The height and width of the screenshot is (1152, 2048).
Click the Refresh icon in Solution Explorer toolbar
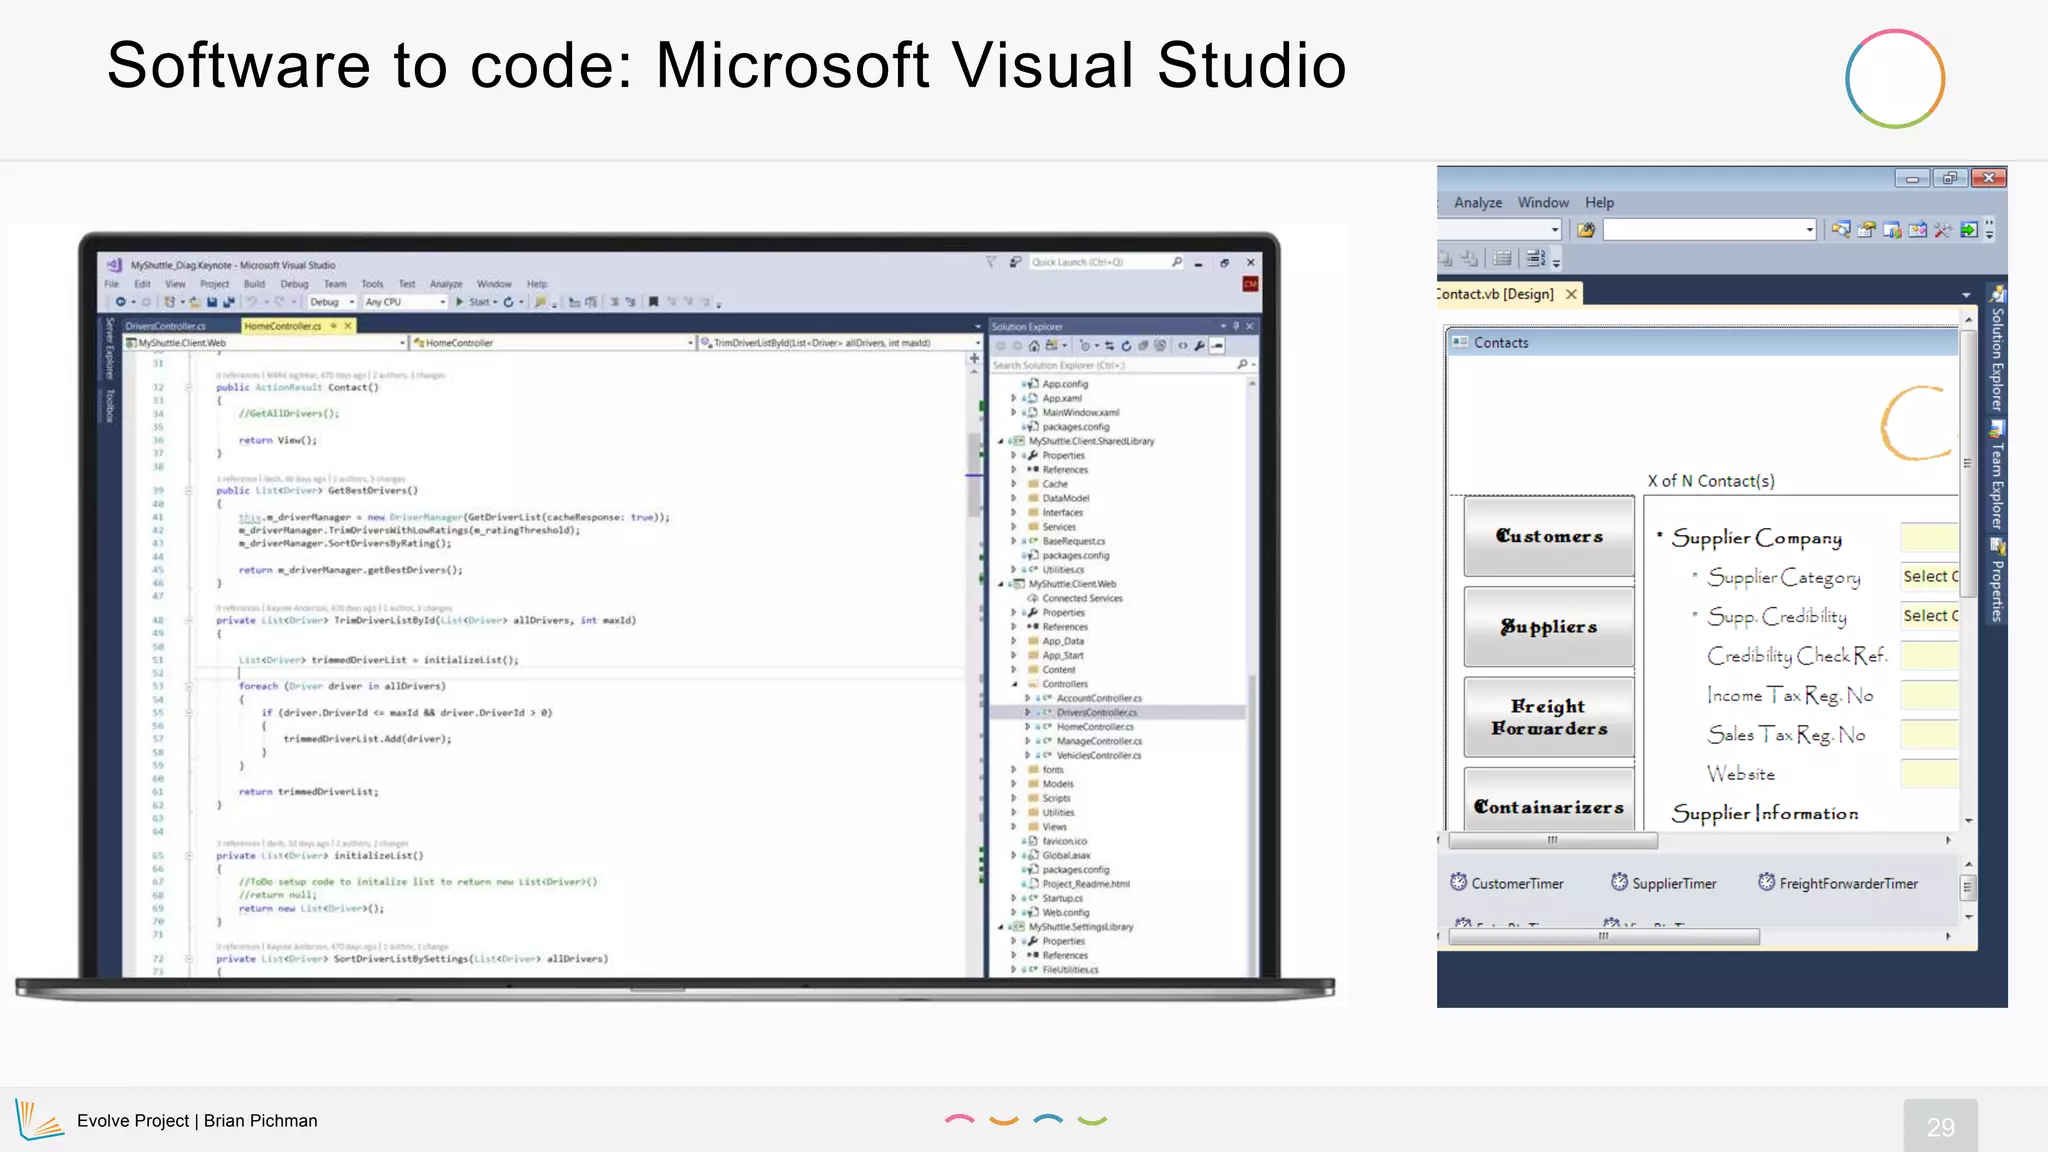pos(1127,346)
